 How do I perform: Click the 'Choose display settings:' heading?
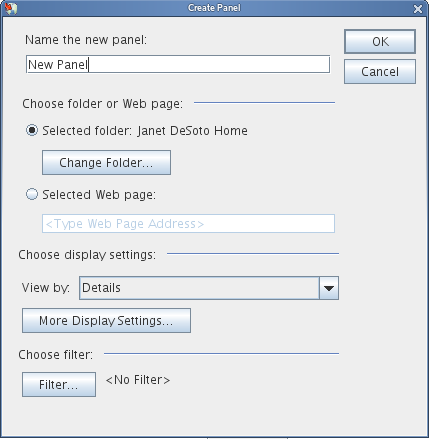pos(87,255)
